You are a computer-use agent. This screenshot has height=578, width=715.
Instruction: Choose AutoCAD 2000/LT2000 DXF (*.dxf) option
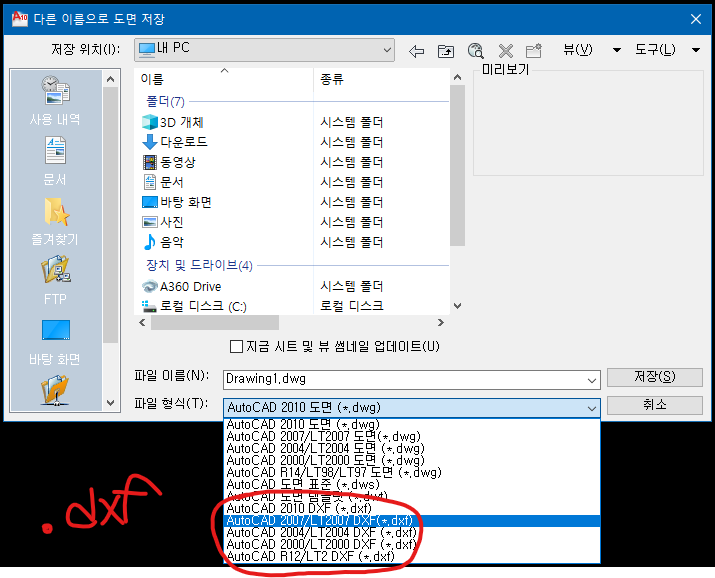pos(412,544)
